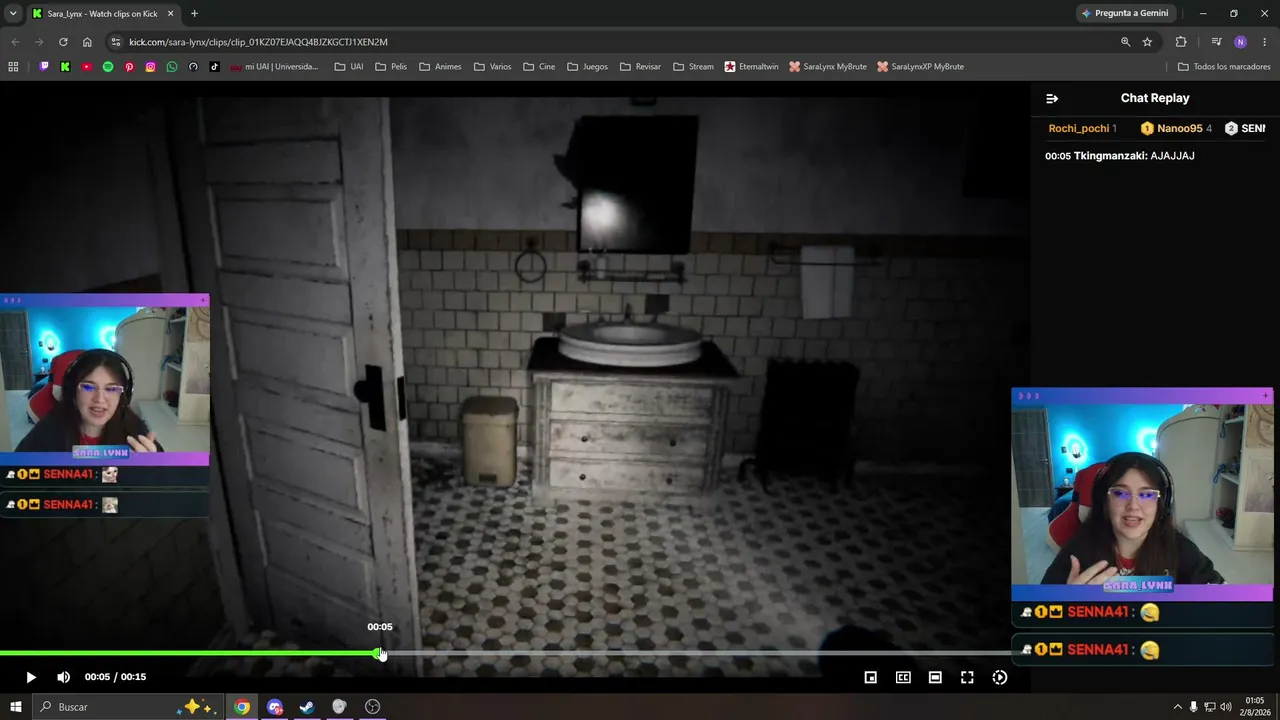The width and height of the screenshot is (1280, 720).
Task: Click the seek handle at 00:05
Action: (x=380, y=654)
